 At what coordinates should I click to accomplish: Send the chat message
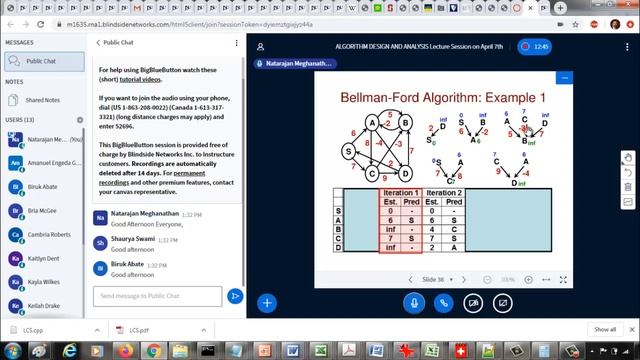point(235,296)
